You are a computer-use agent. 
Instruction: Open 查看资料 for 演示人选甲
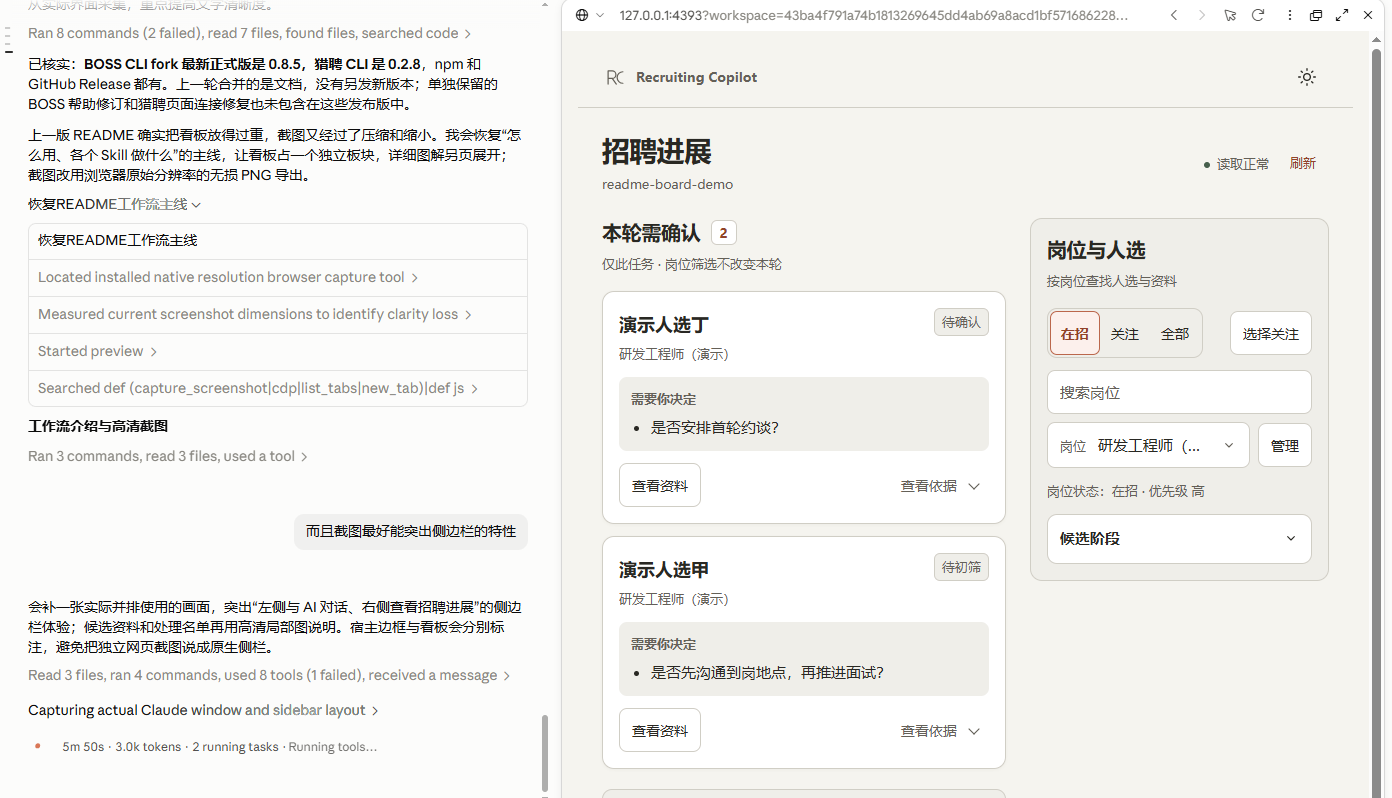click(x=660, y=730)
